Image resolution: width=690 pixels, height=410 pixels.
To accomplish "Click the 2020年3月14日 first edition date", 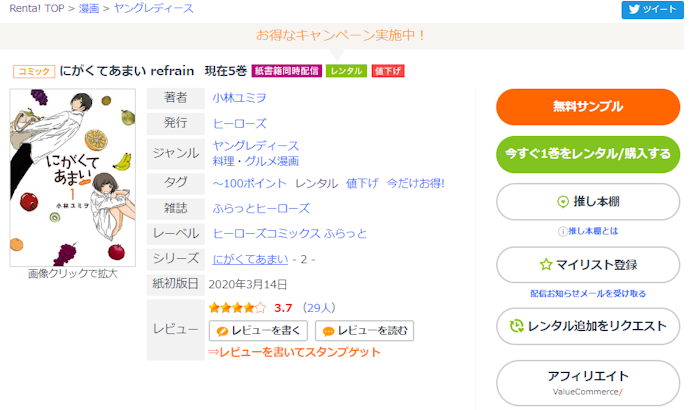I will (x=248, y=285).
